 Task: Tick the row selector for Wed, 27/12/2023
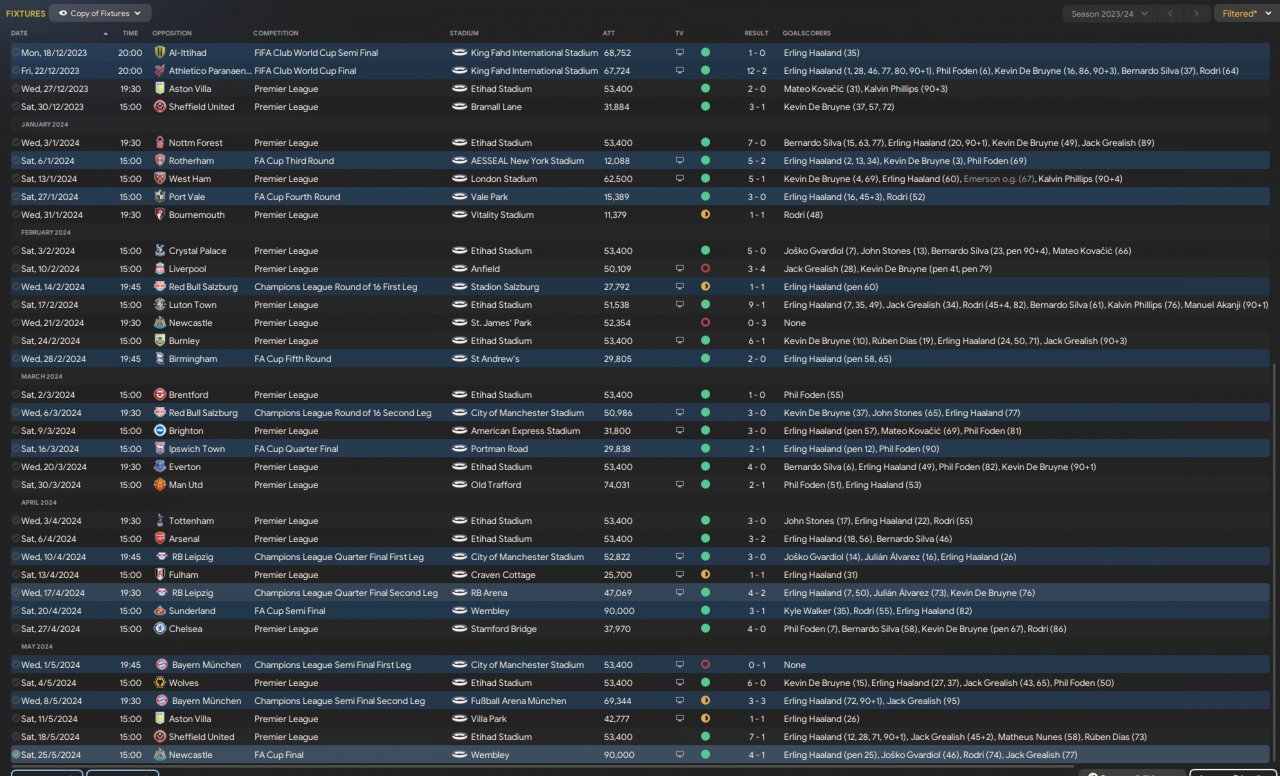click(15, 88)
